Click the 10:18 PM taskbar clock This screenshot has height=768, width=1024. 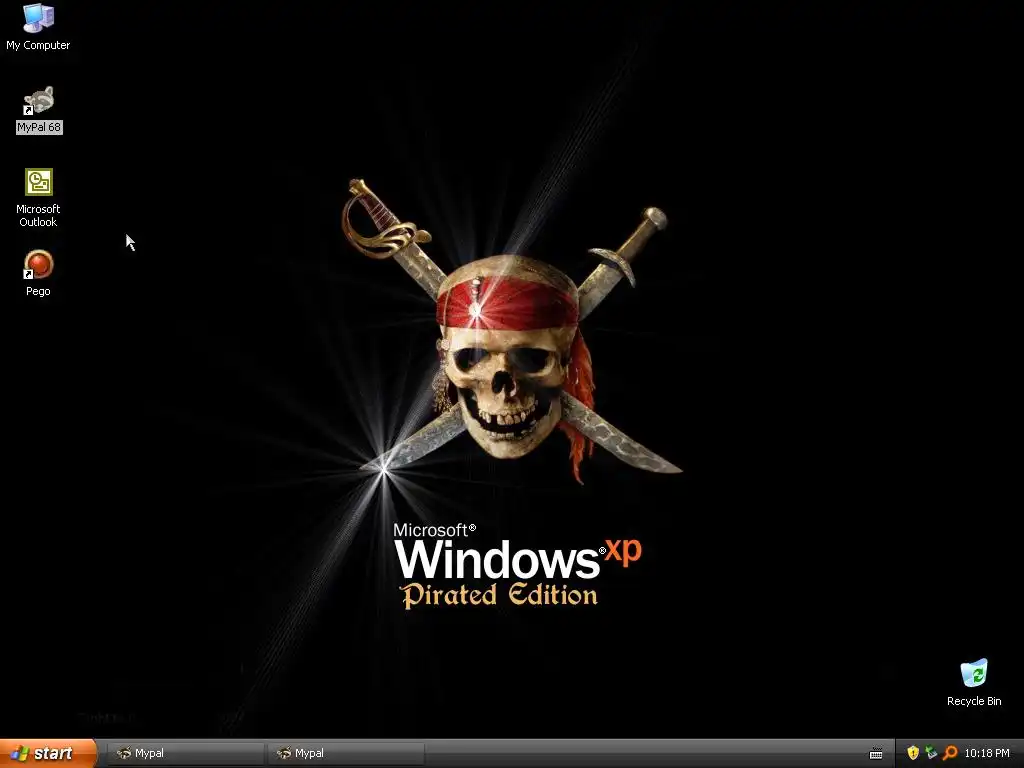987,754
